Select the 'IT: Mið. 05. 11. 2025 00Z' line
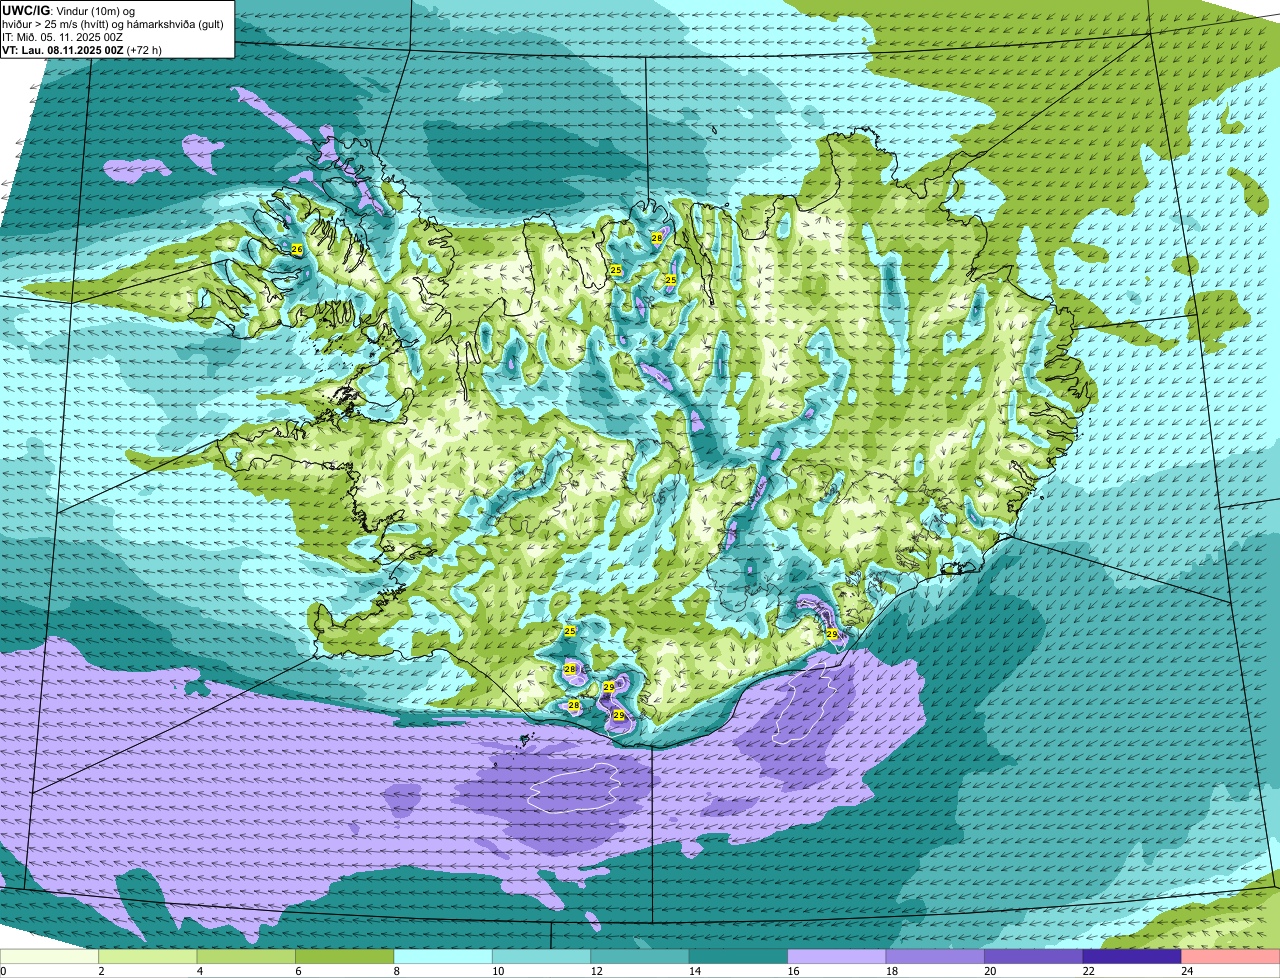Image resolution: width=1280 pixels, height=978 pixels. [x=63, y=37]
